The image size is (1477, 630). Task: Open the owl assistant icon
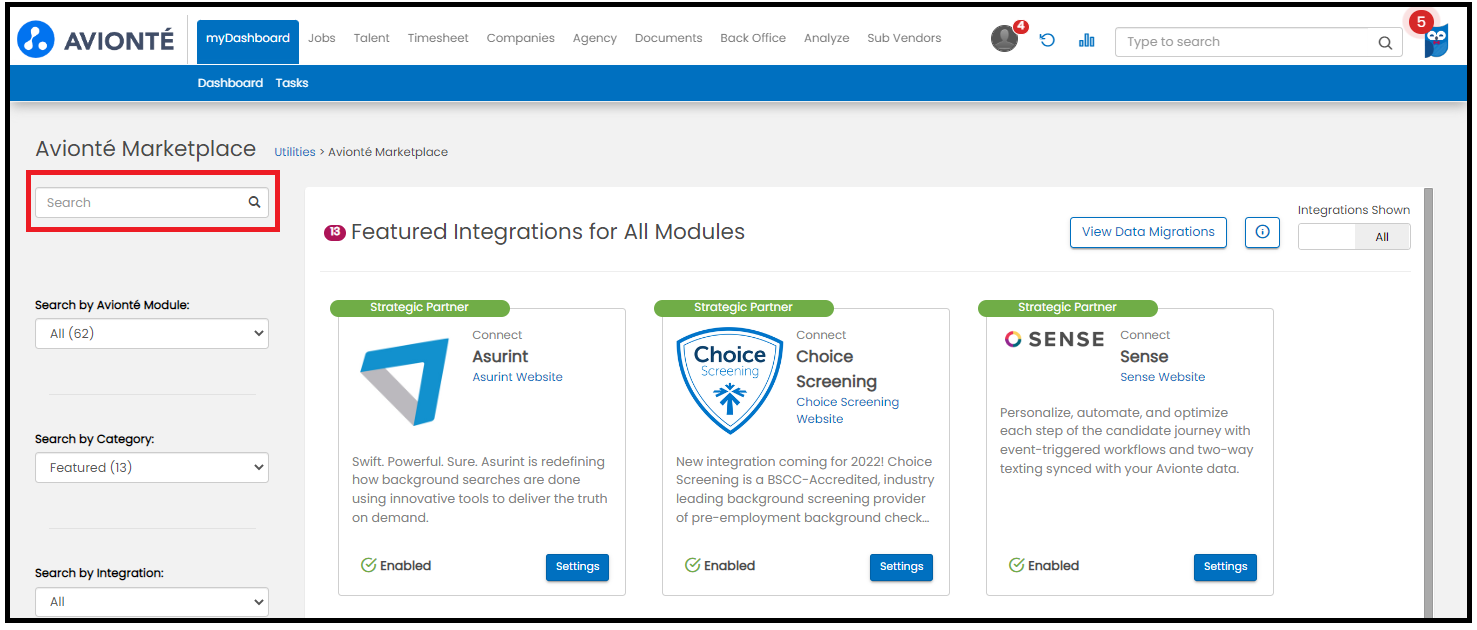(x=1437, y=40)
